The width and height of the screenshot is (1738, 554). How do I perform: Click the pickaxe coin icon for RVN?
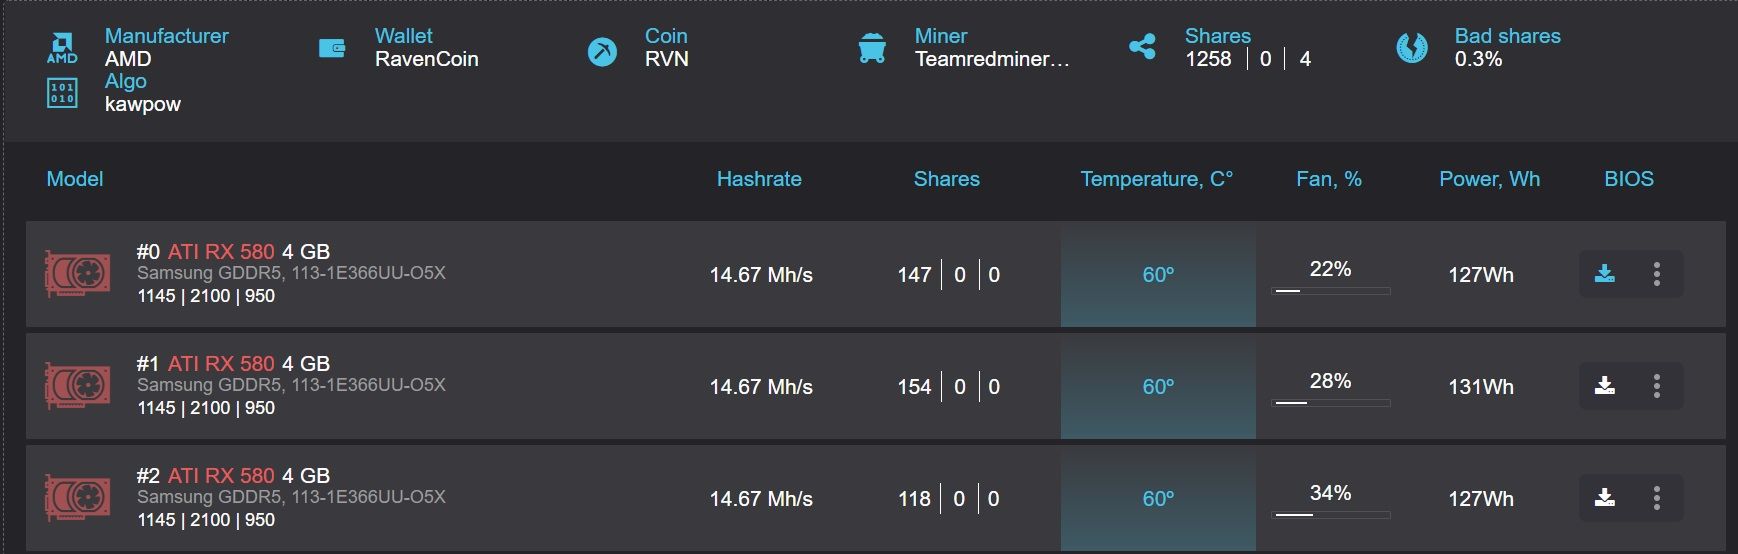(x=602, y=50)
